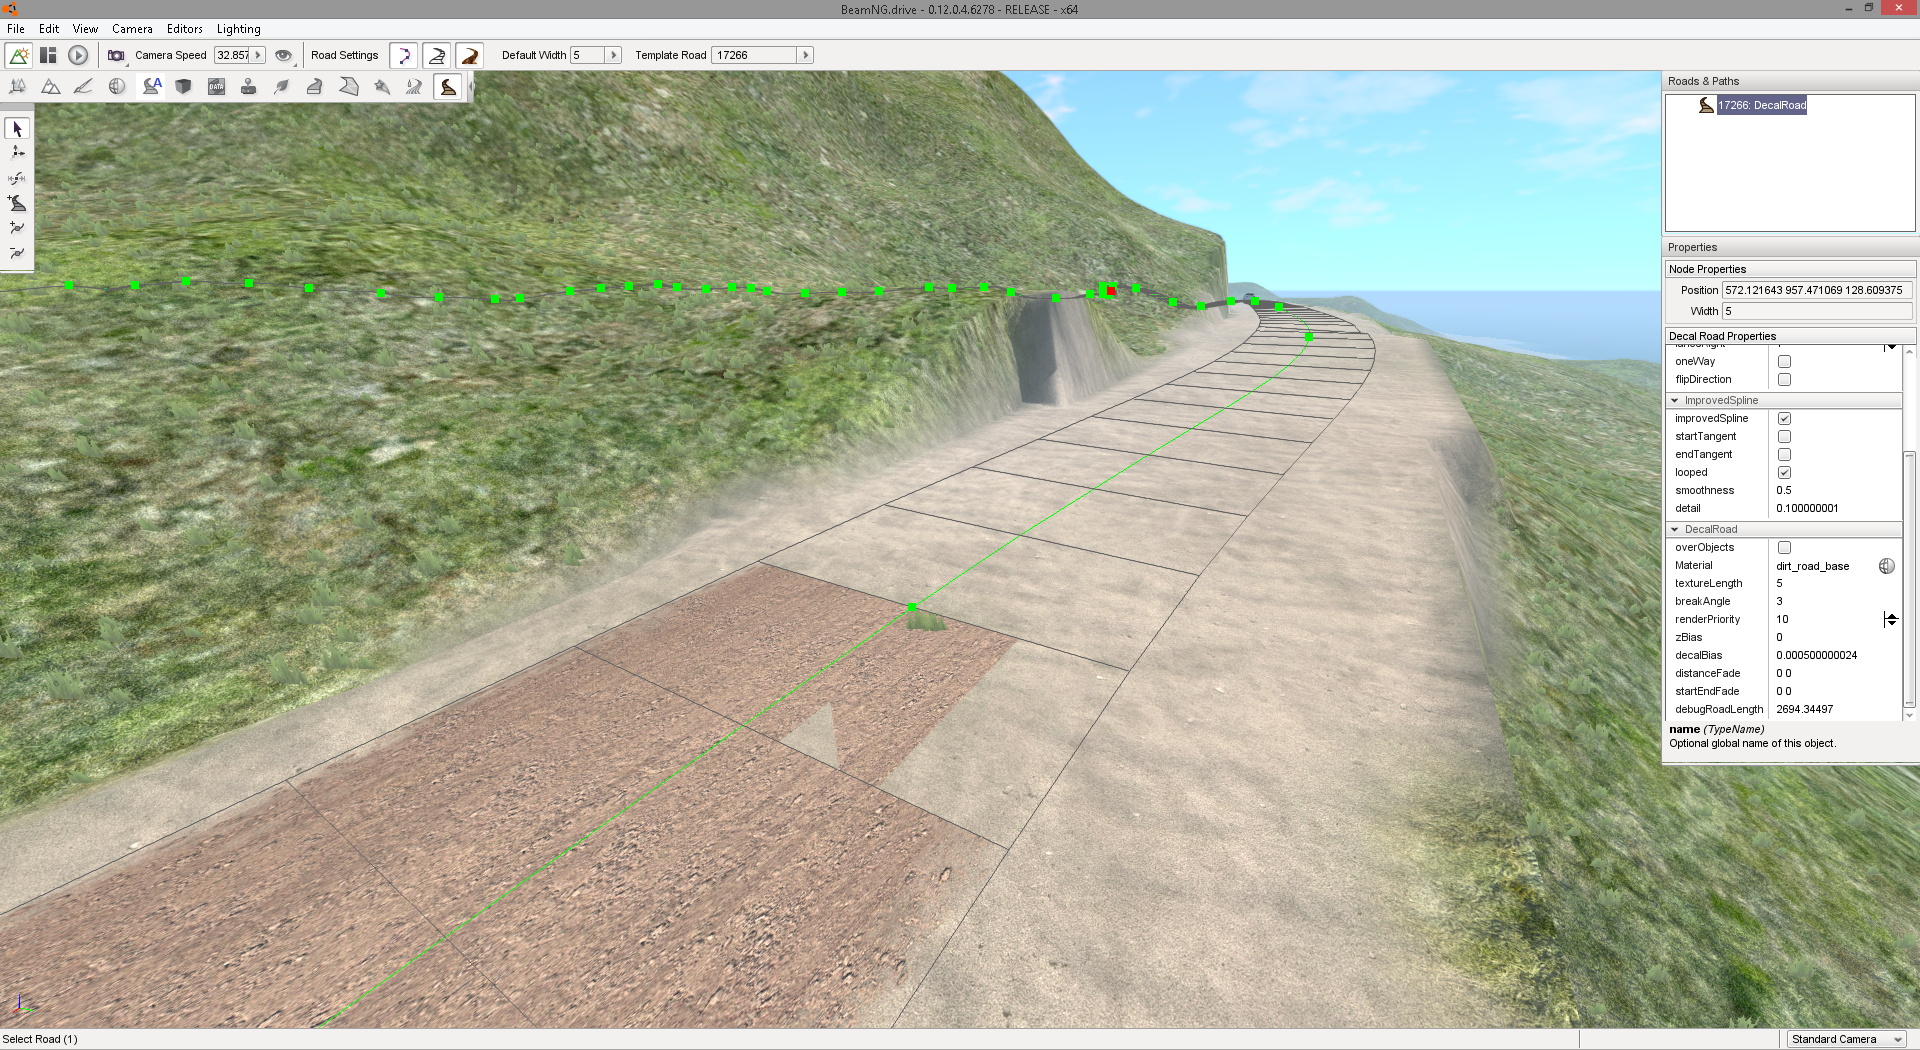Select the 17266: DecalRoad list item
1920x1050 pixels.
coord(1762,106)
